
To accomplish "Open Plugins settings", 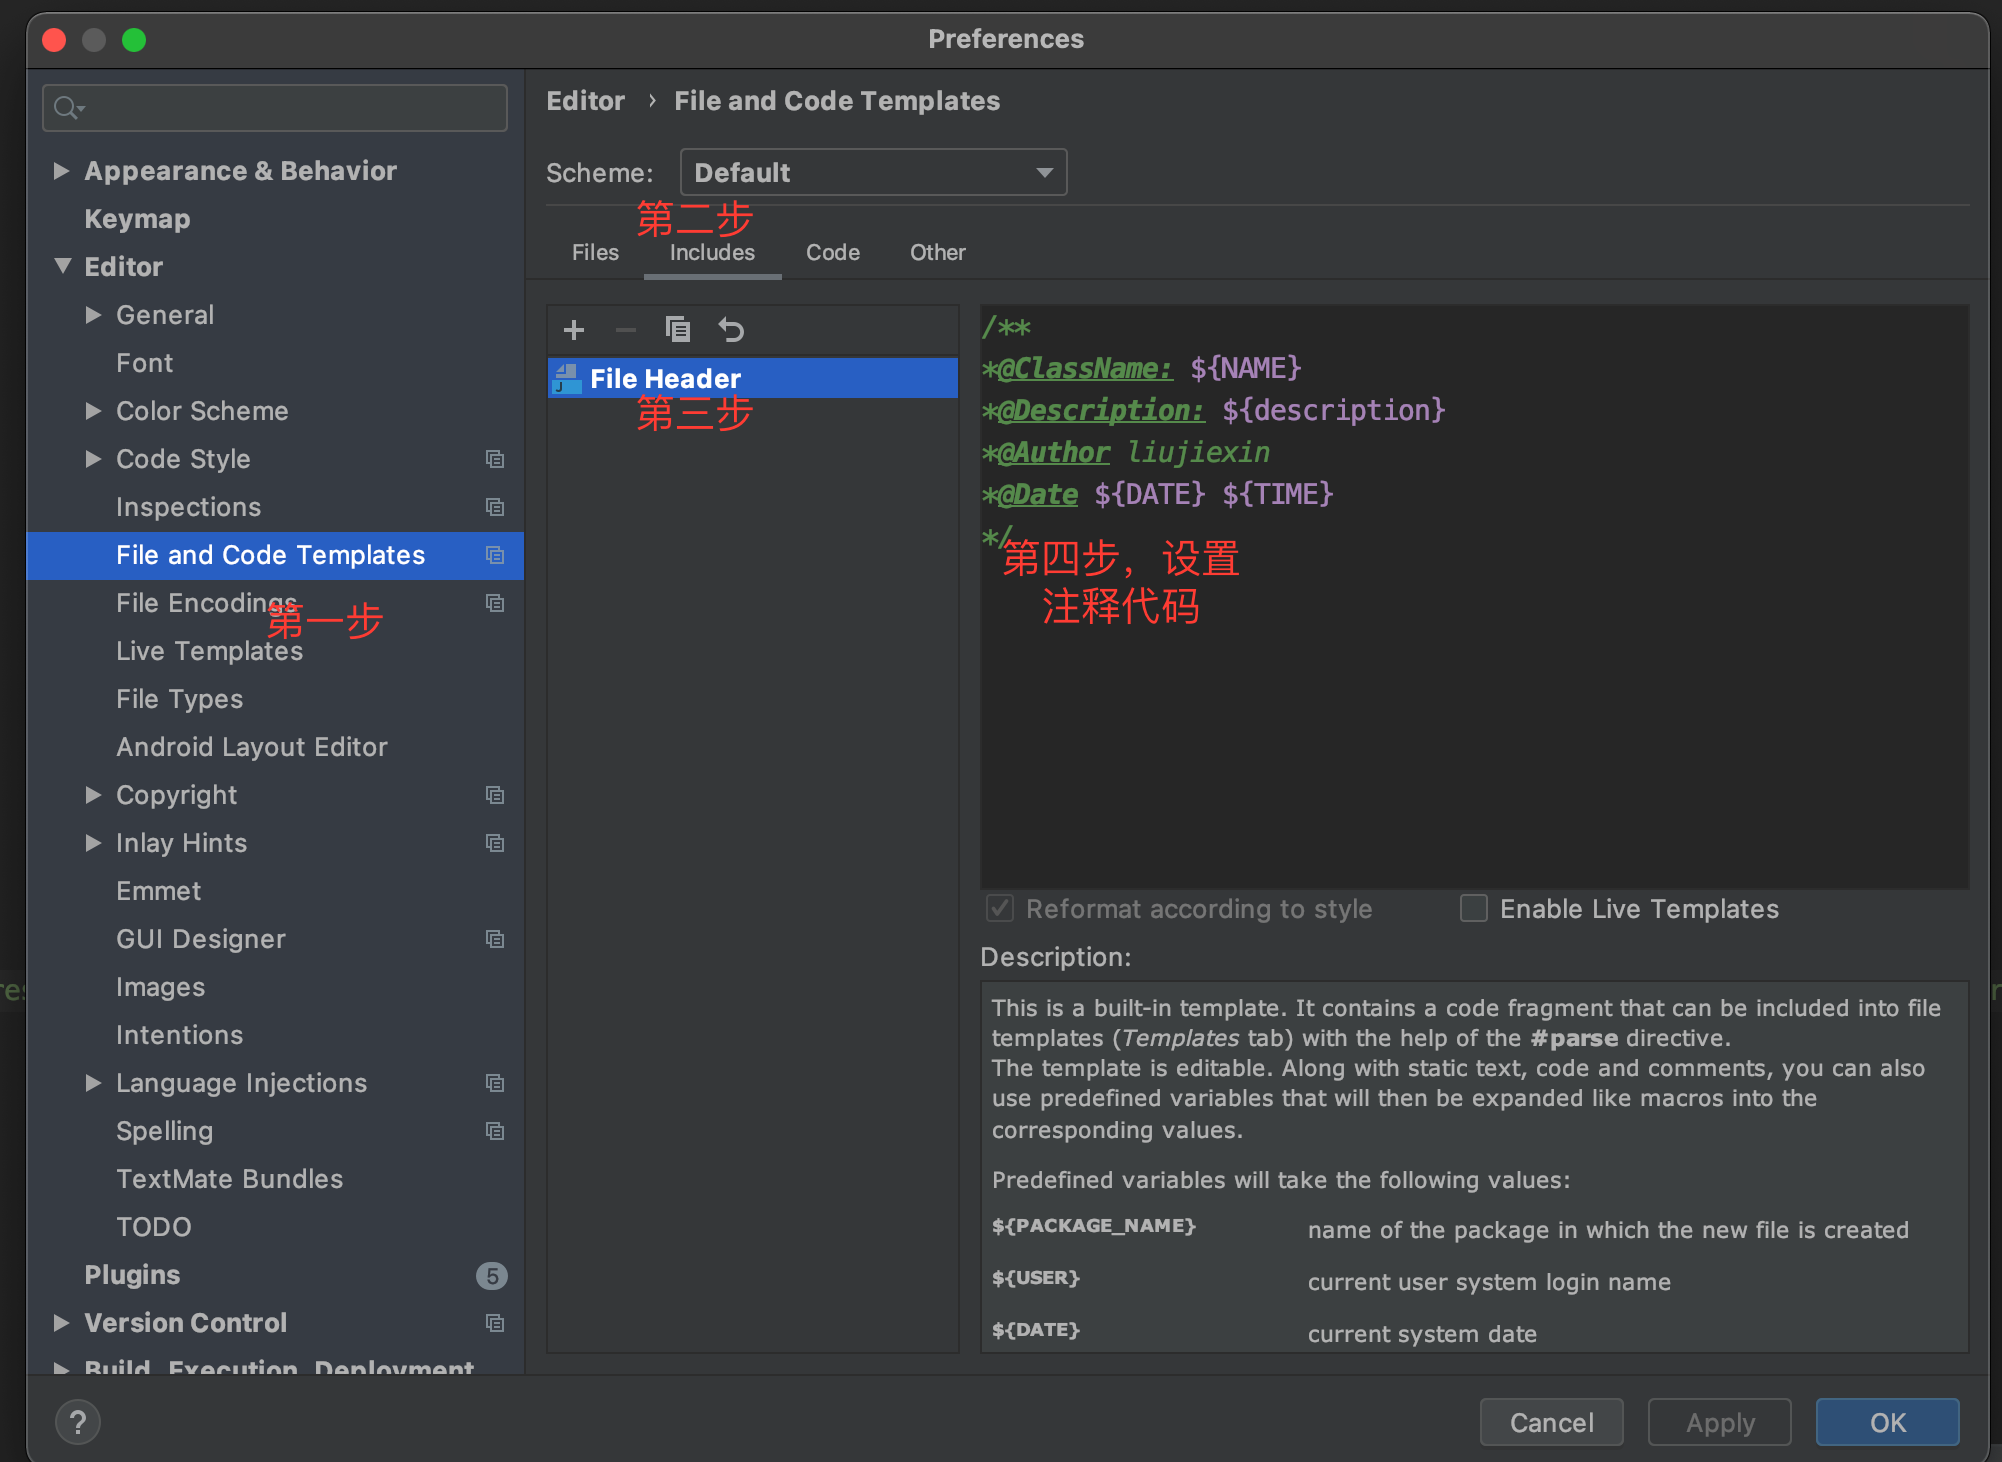I will (132, 1275).
